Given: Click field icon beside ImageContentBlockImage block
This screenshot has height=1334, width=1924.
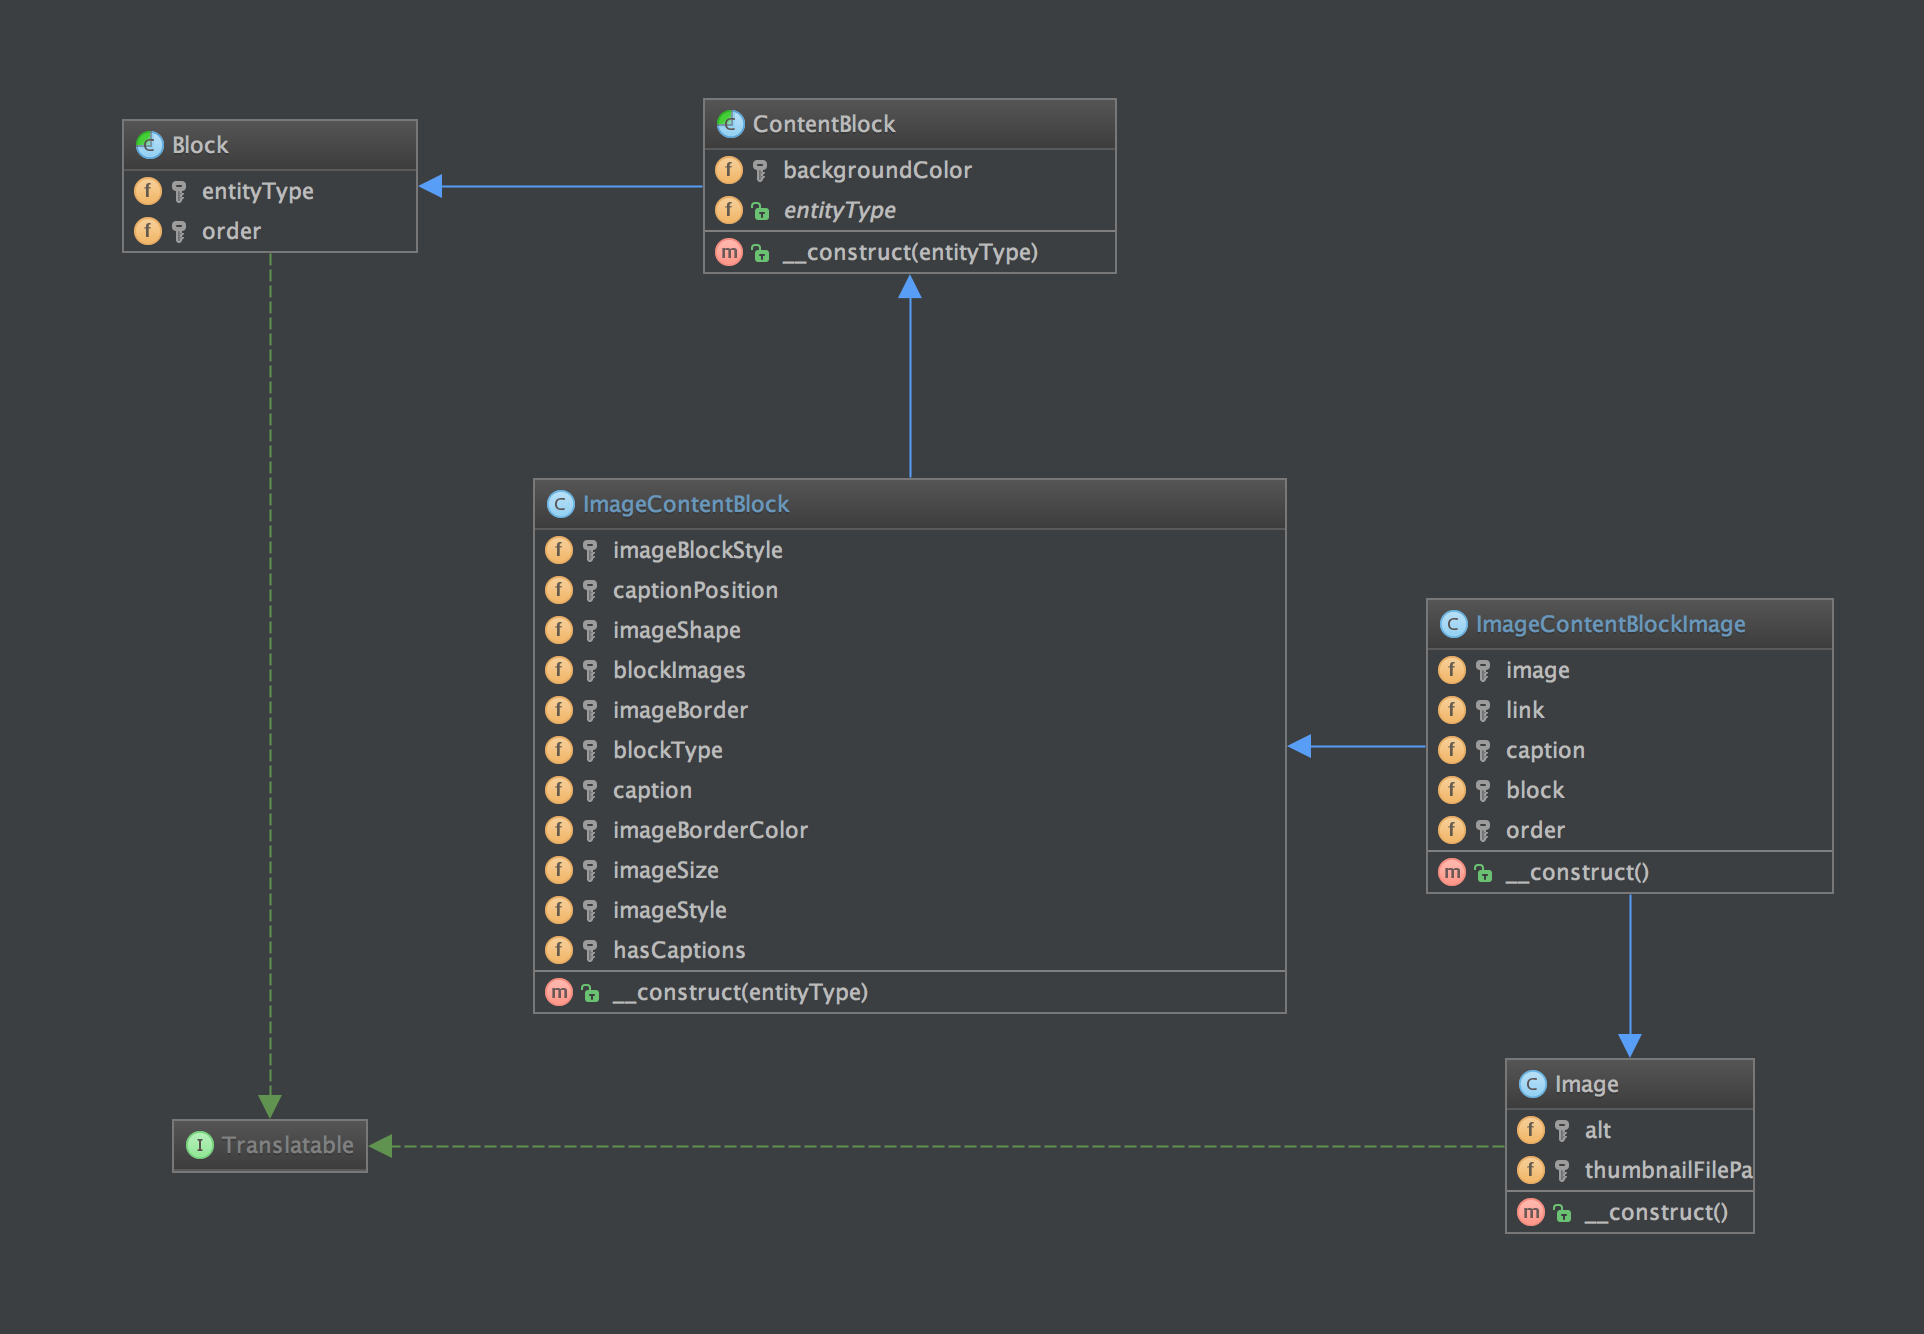Looking at the screenshot, I should [1452, 790].
